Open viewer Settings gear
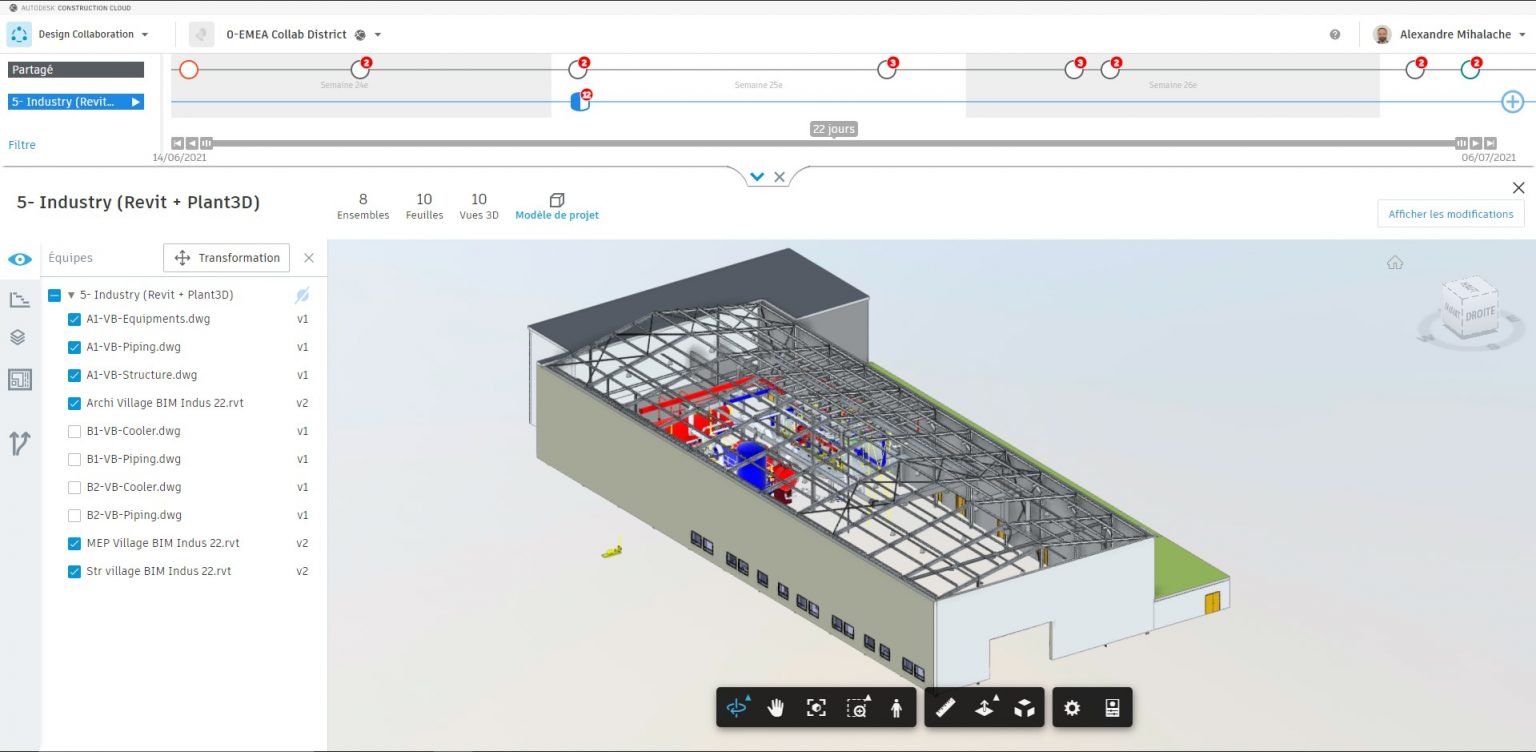Image resolution: width=1536 pixels, height=752 pixels. (1072, 708)
